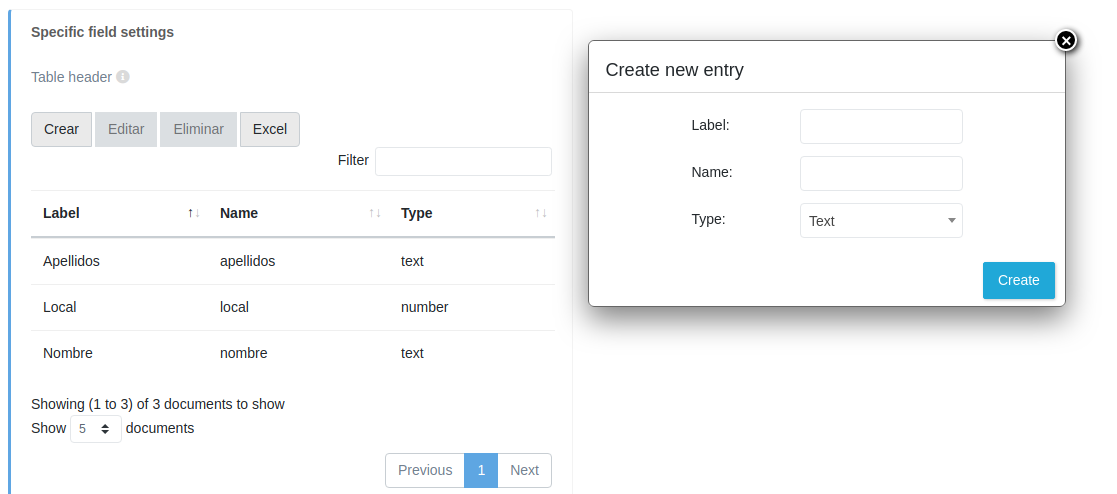Viewport: 1117px width, 494px height.
Task: Close the Create new entry dialog
Action: coord(1066,40)
